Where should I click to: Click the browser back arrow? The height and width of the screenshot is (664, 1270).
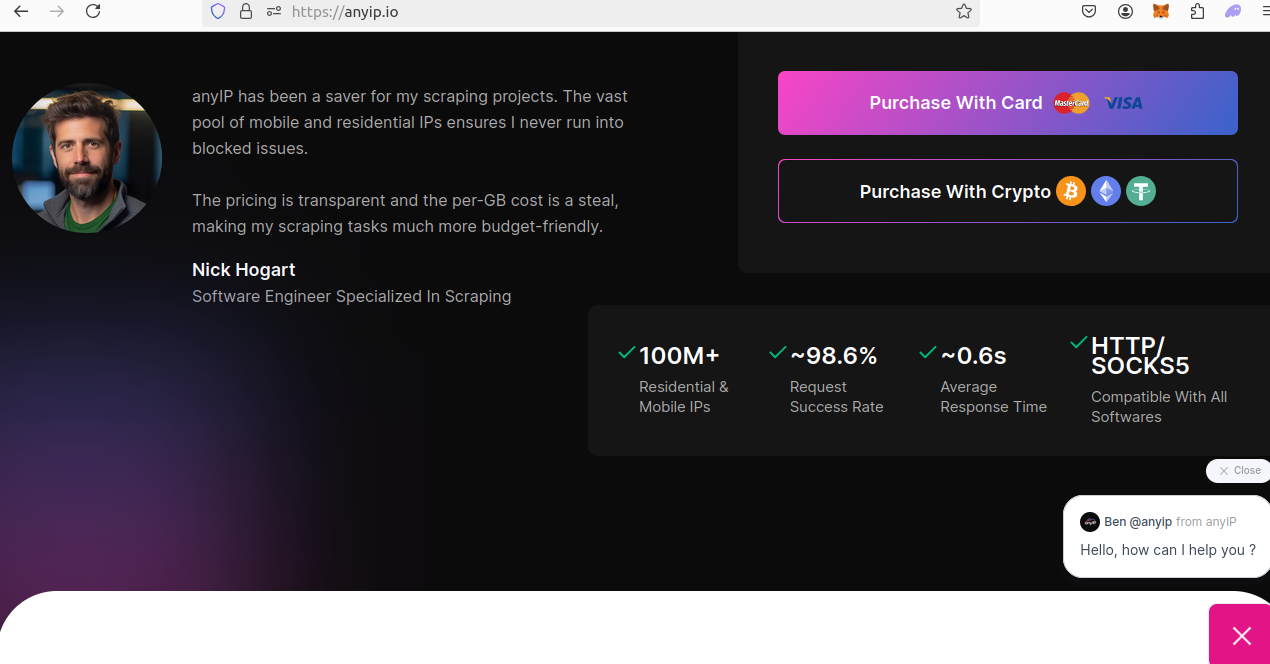tap(21, 12)
